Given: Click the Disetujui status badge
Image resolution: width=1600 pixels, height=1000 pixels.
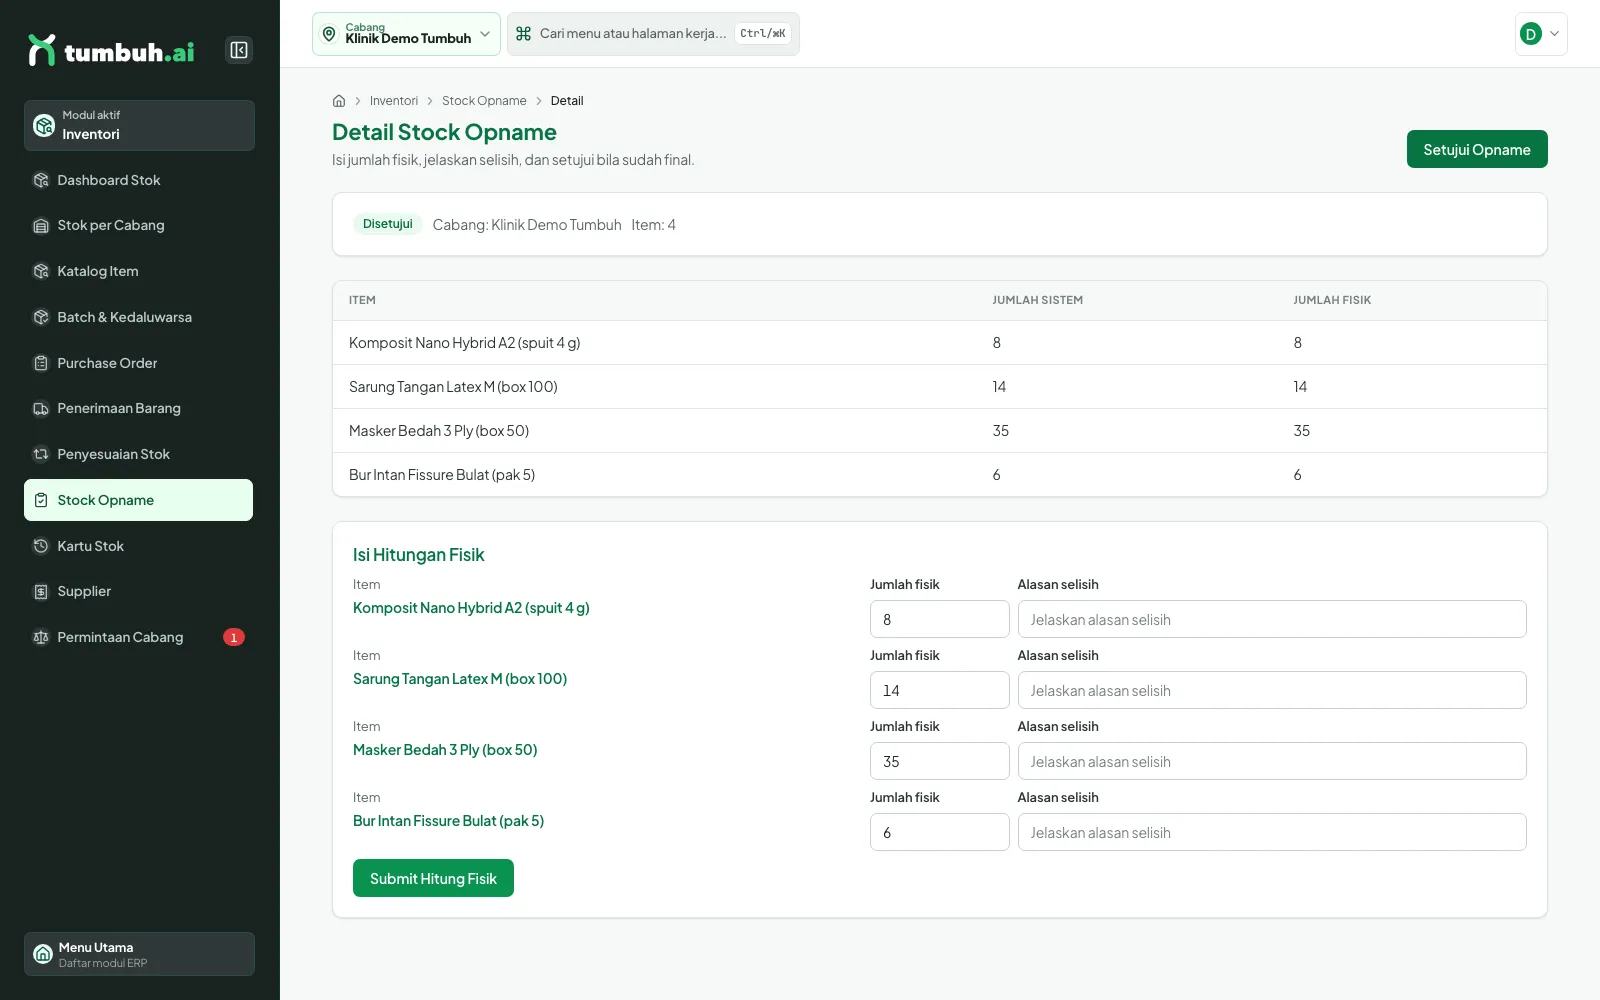Looking at the screenshot, I should click(x=387, y=224).
